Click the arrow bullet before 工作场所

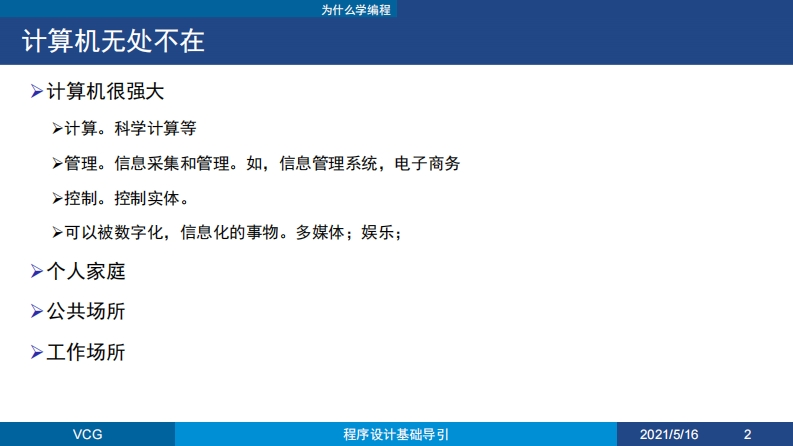click(37, 352)
